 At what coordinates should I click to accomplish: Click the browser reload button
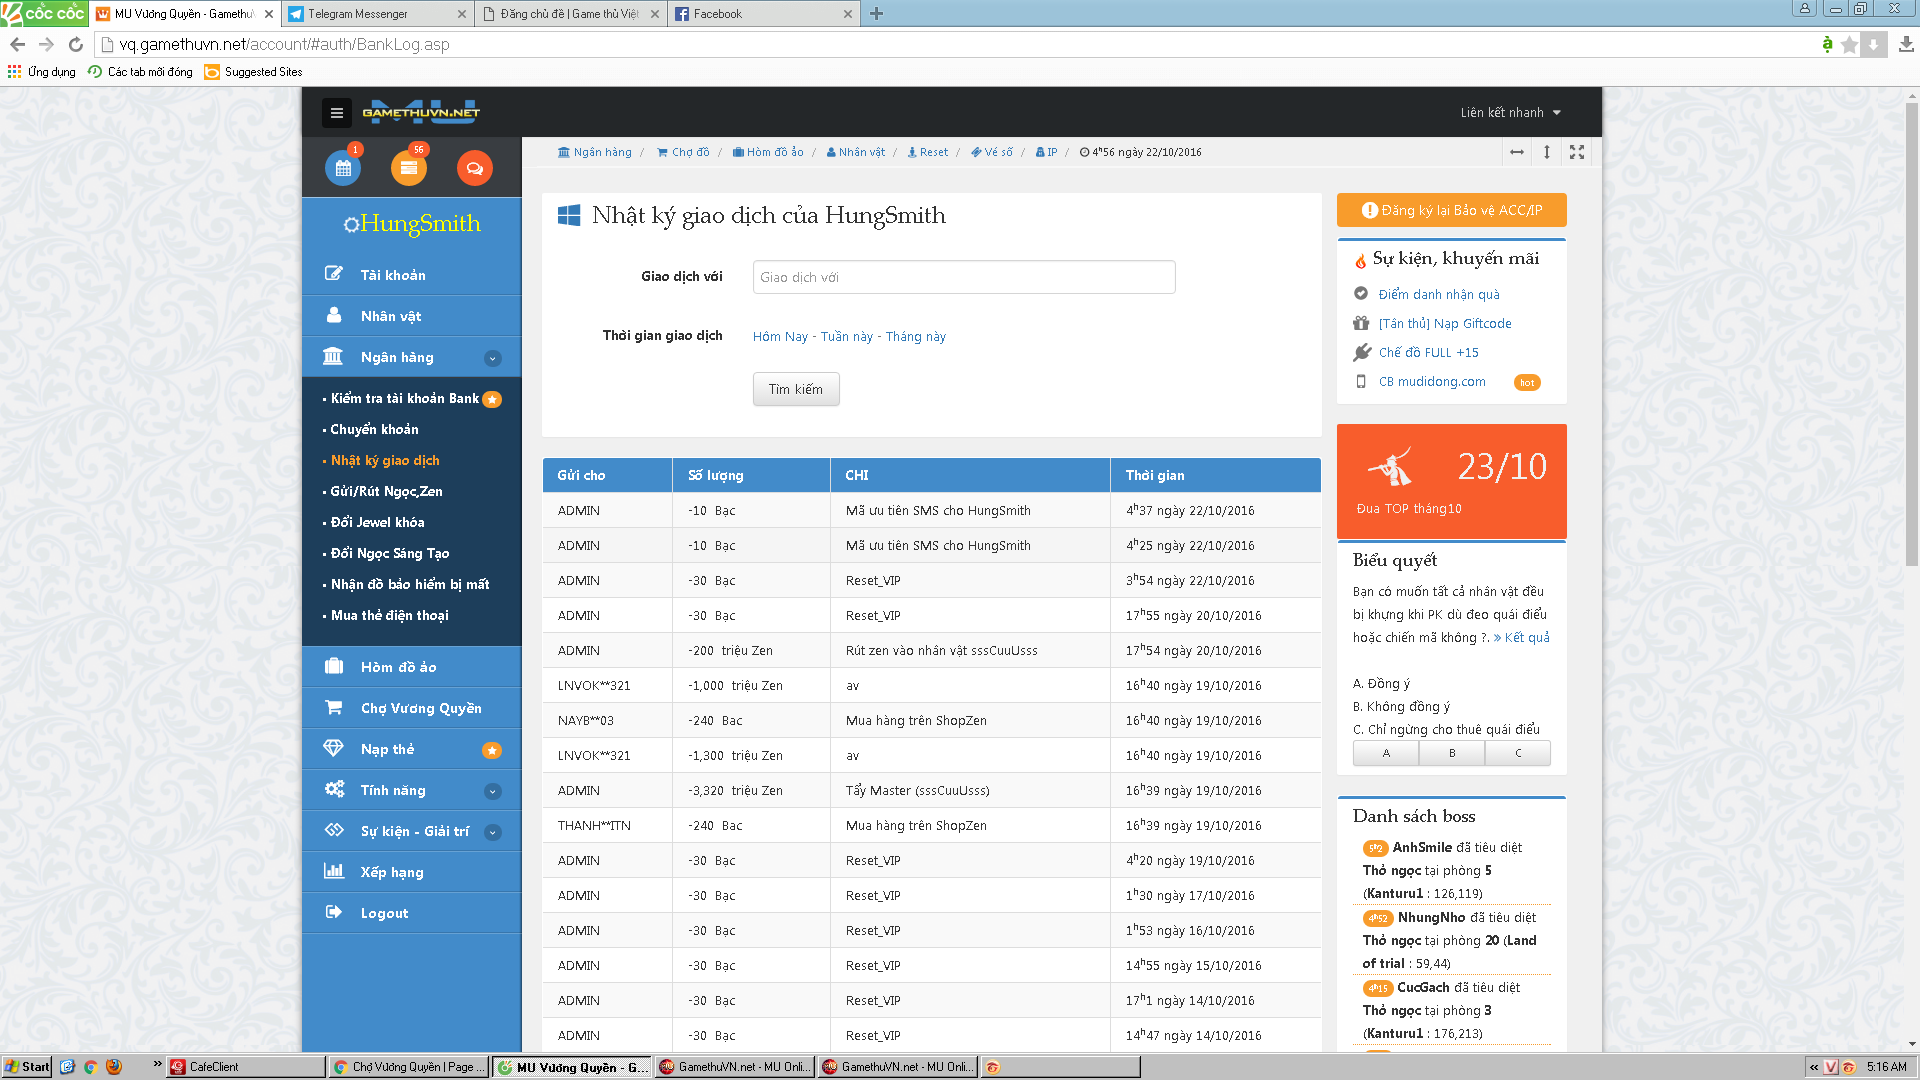76,44
